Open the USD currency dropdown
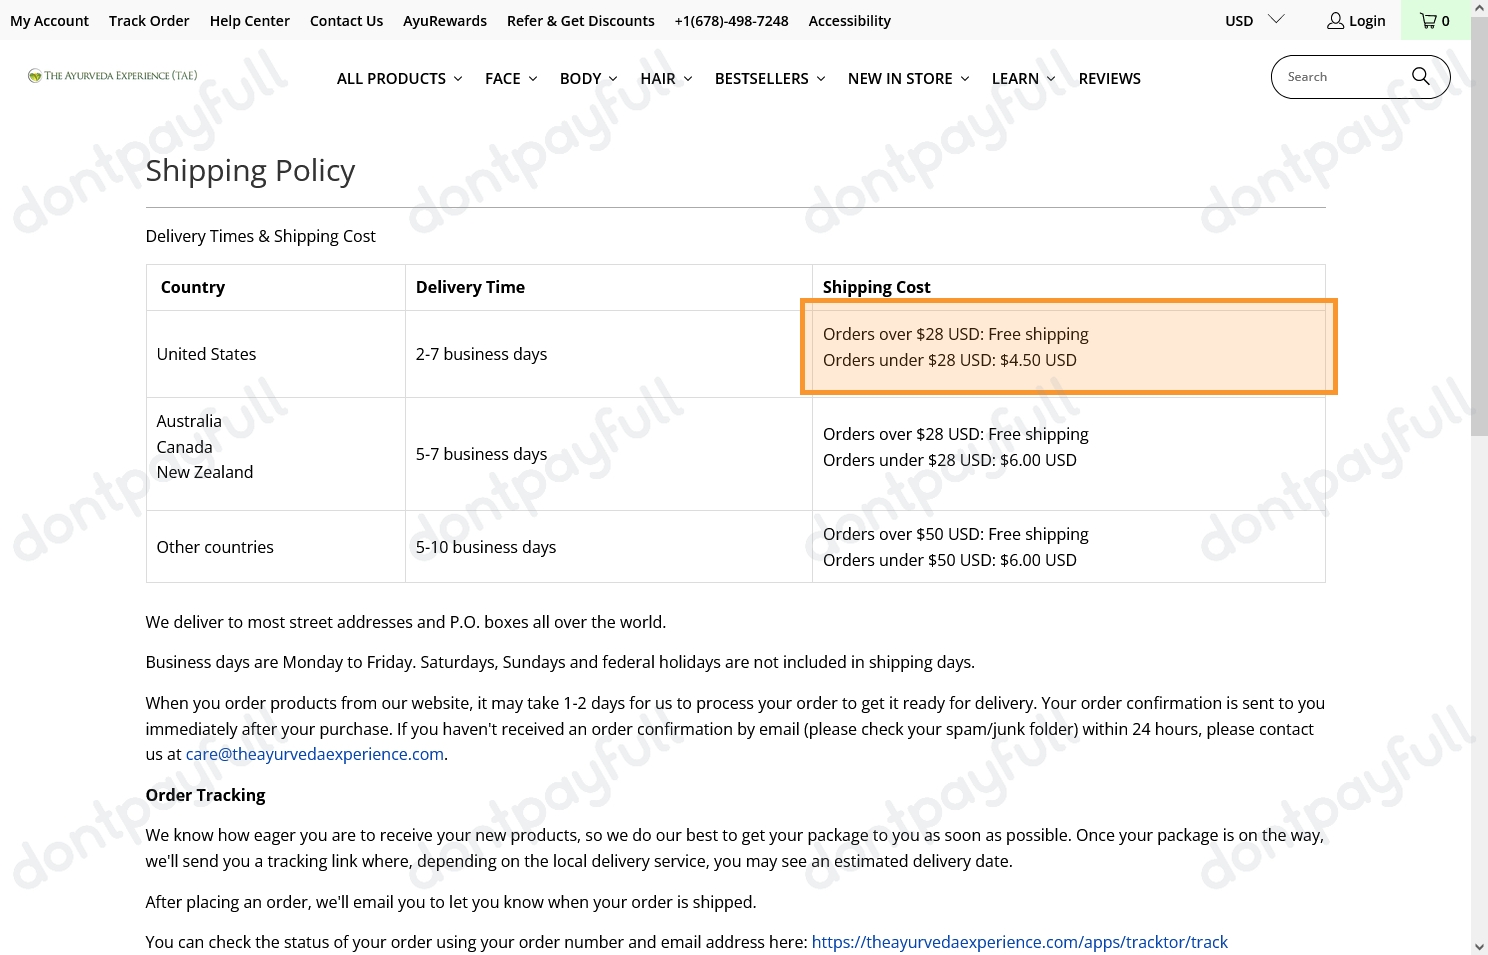The image size is (1488, 955). [x=1254, y=21]
